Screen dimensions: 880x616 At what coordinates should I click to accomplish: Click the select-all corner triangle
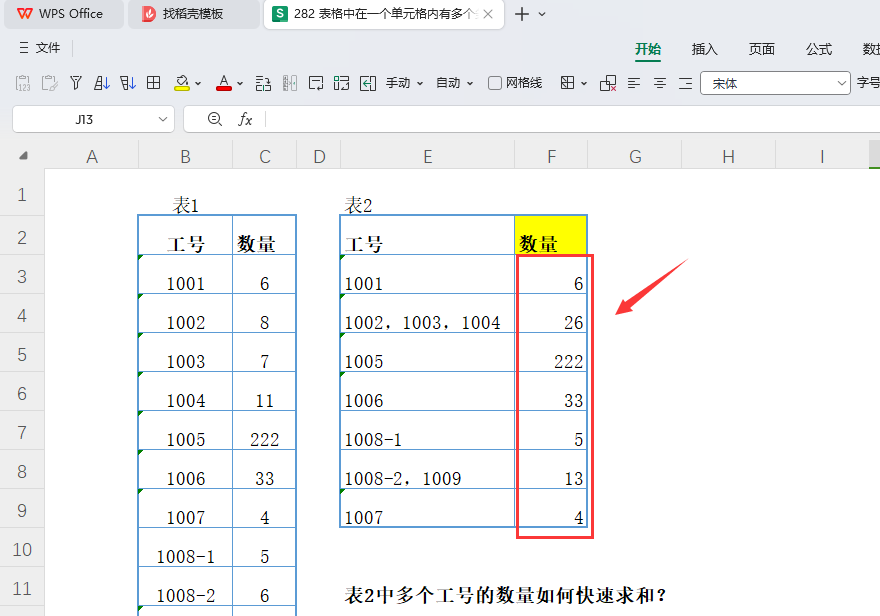[x=23, y=156]
